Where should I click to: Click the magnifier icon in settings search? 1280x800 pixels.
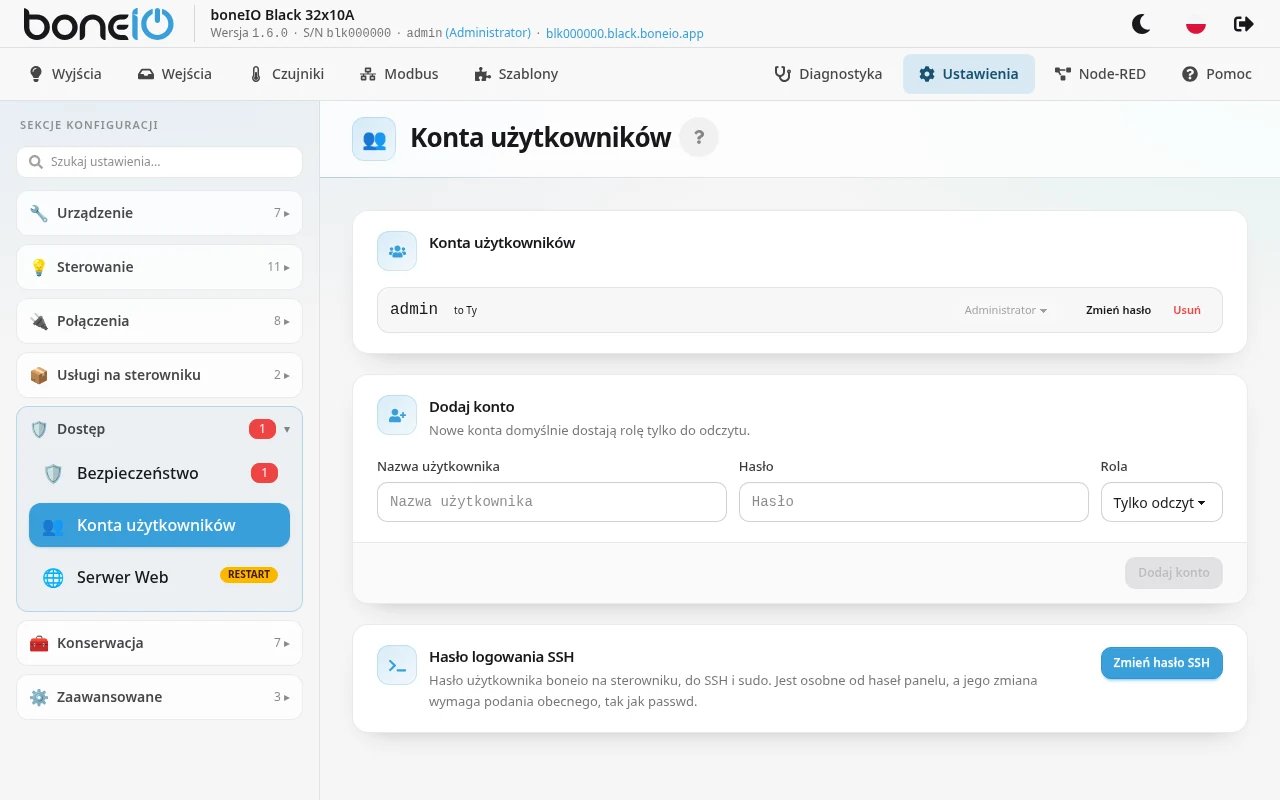pos(36,162)
